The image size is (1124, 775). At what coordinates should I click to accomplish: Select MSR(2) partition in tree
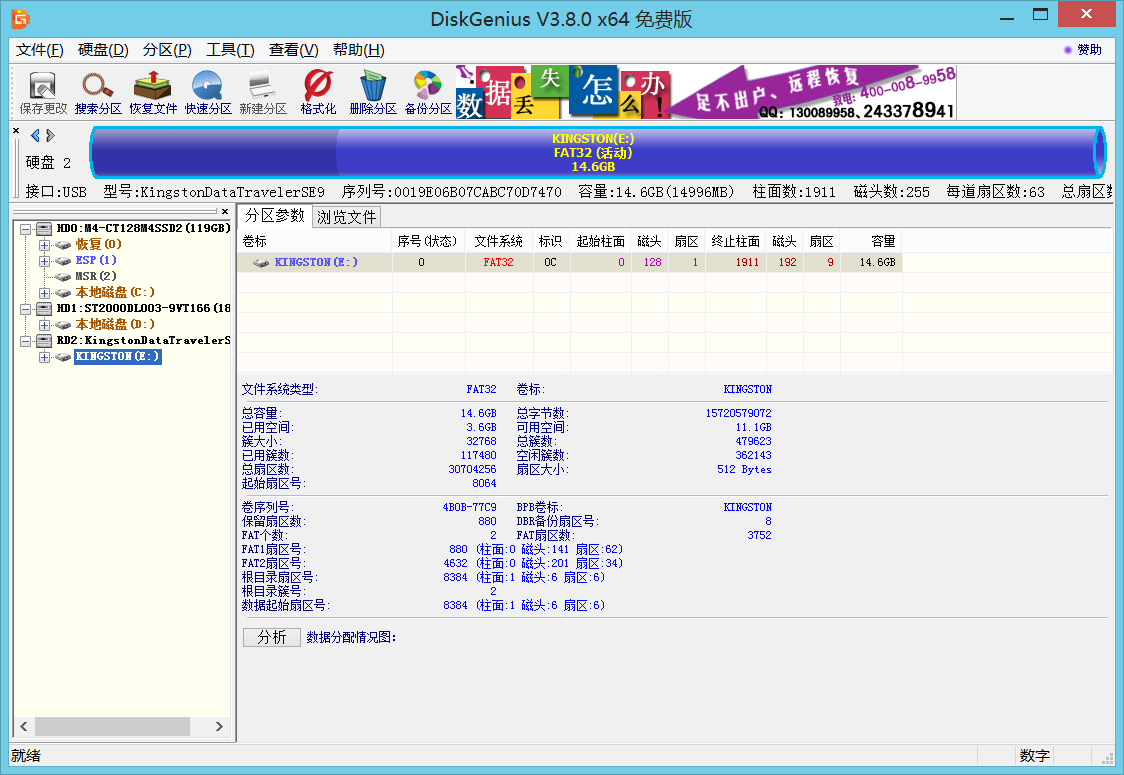96,276
